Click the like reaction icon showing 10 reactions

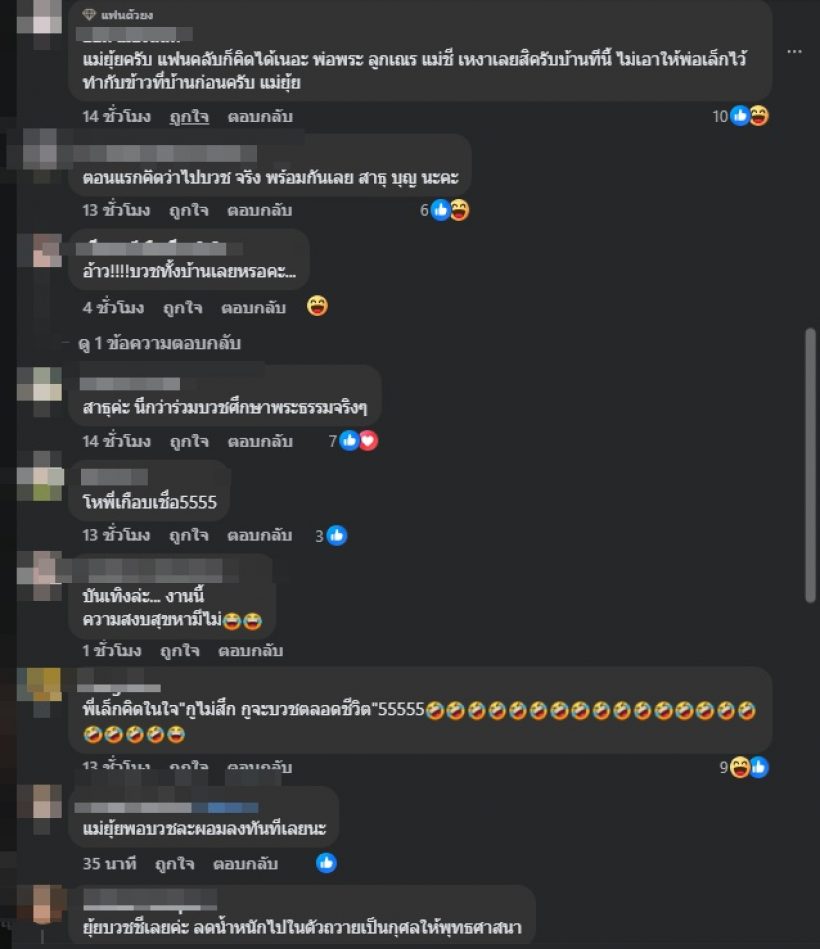coord(740,116)
